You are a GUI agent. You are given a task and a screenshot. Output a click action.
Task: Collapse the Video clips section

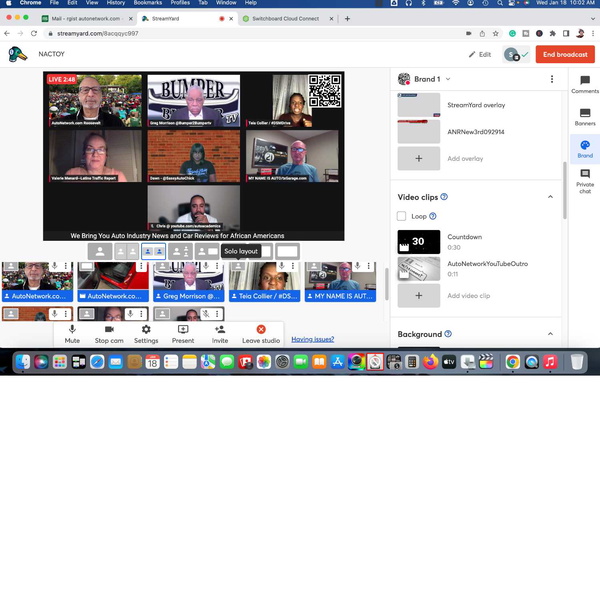pos(550,197)
